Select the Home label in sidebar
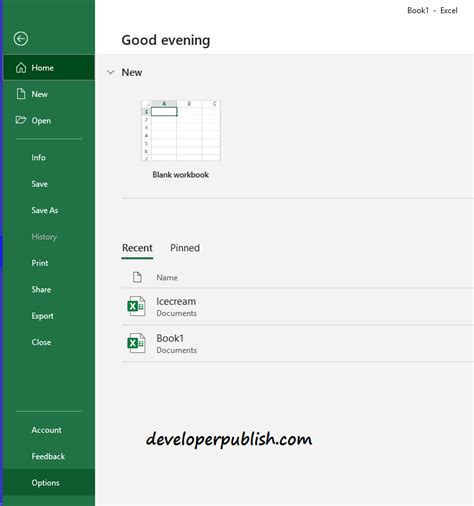This screenshot has height=506, width=474. pos(42,68)
